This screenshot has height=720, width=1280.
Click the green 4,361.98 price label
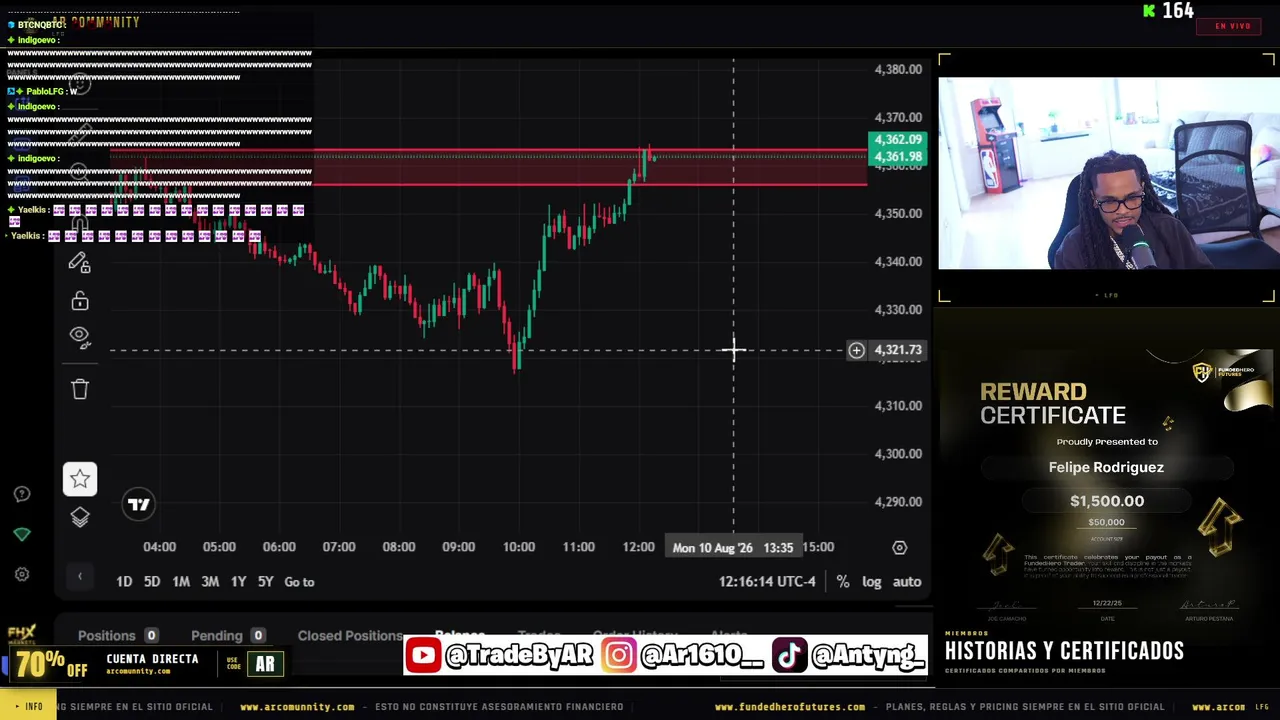coord(897,157)
